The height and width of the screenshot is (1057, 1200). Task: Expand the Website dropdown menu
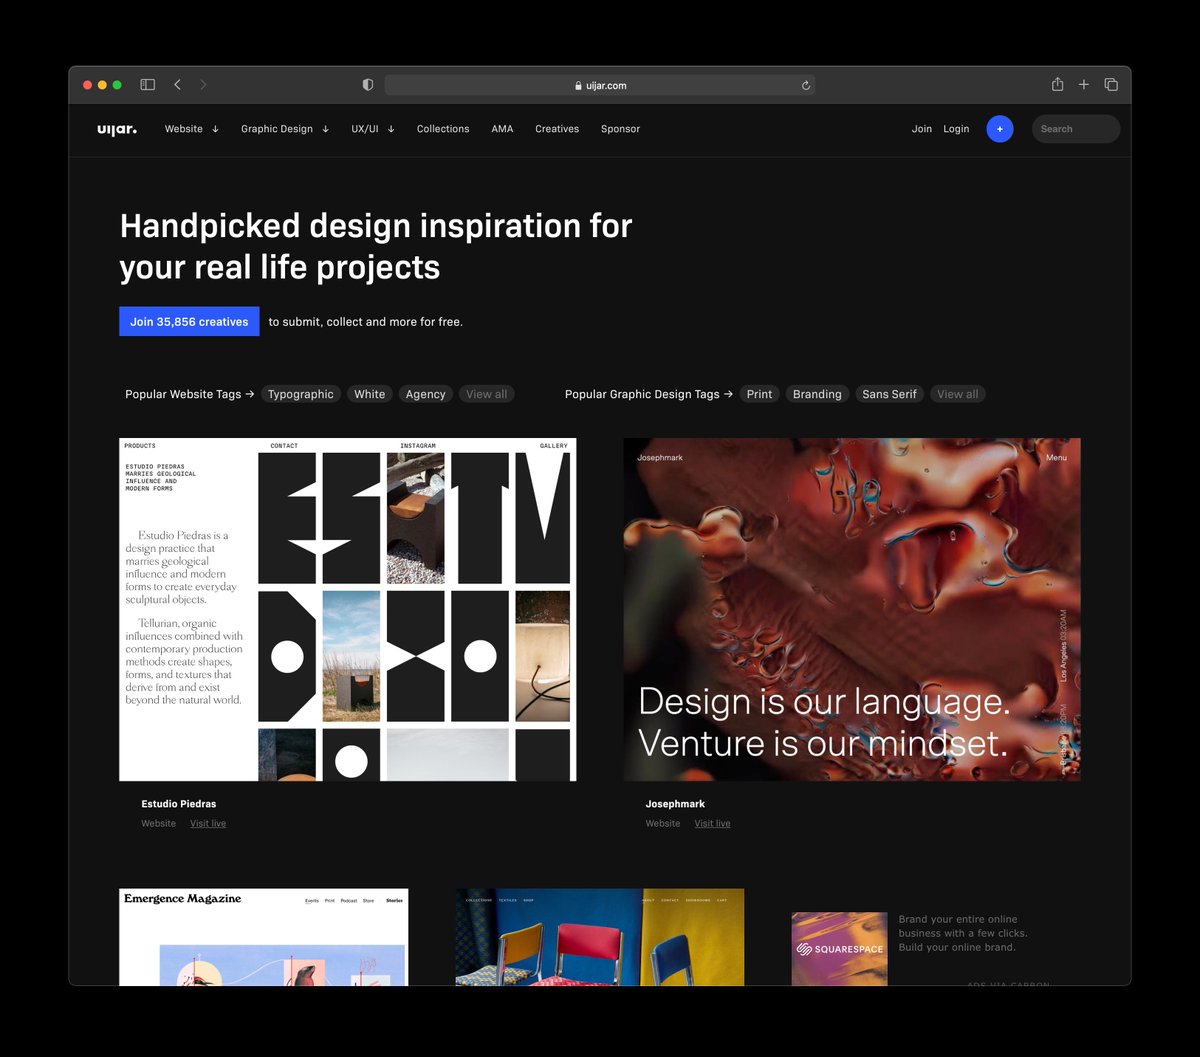pyautogui.click(x=192, y=129)
